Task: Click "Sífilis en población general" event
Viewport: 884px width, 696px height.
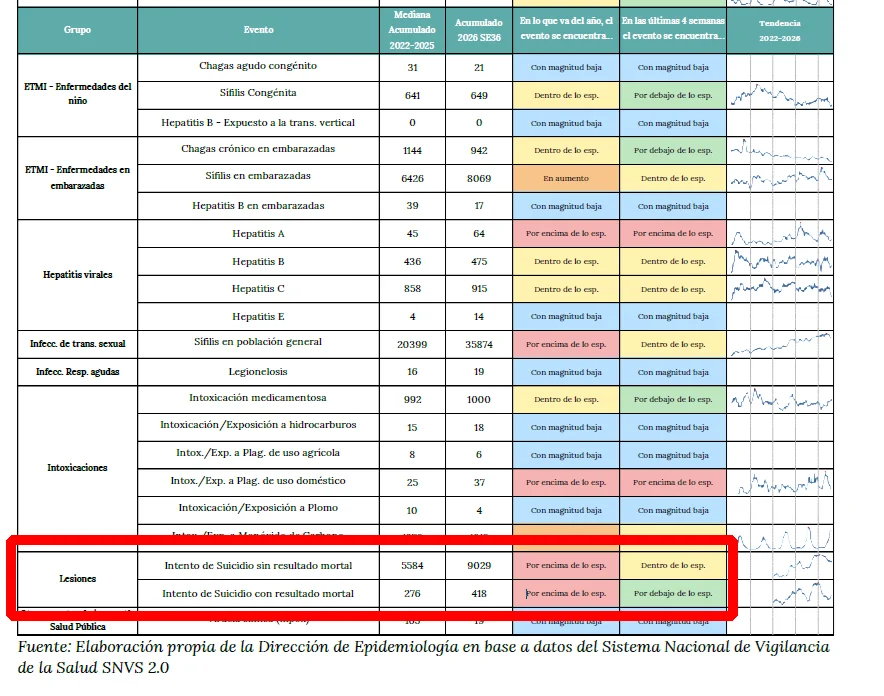Action: (258, 342)
